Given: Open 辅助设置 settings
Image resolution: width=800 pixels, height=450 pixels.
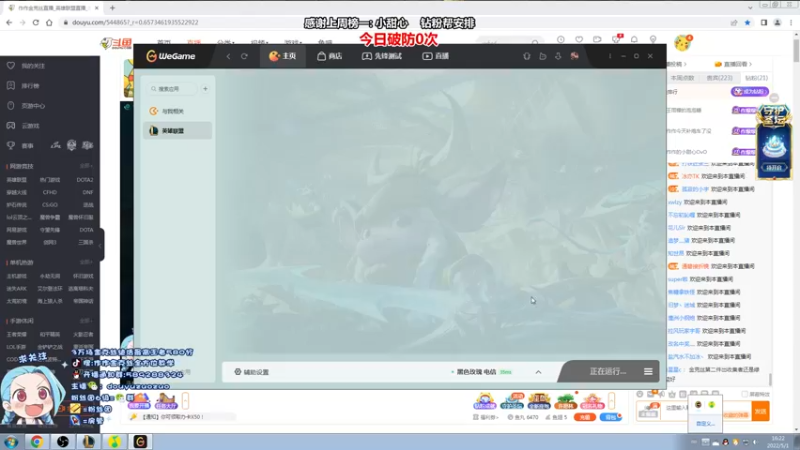Looking at the screenshot, I should (252, 372).
